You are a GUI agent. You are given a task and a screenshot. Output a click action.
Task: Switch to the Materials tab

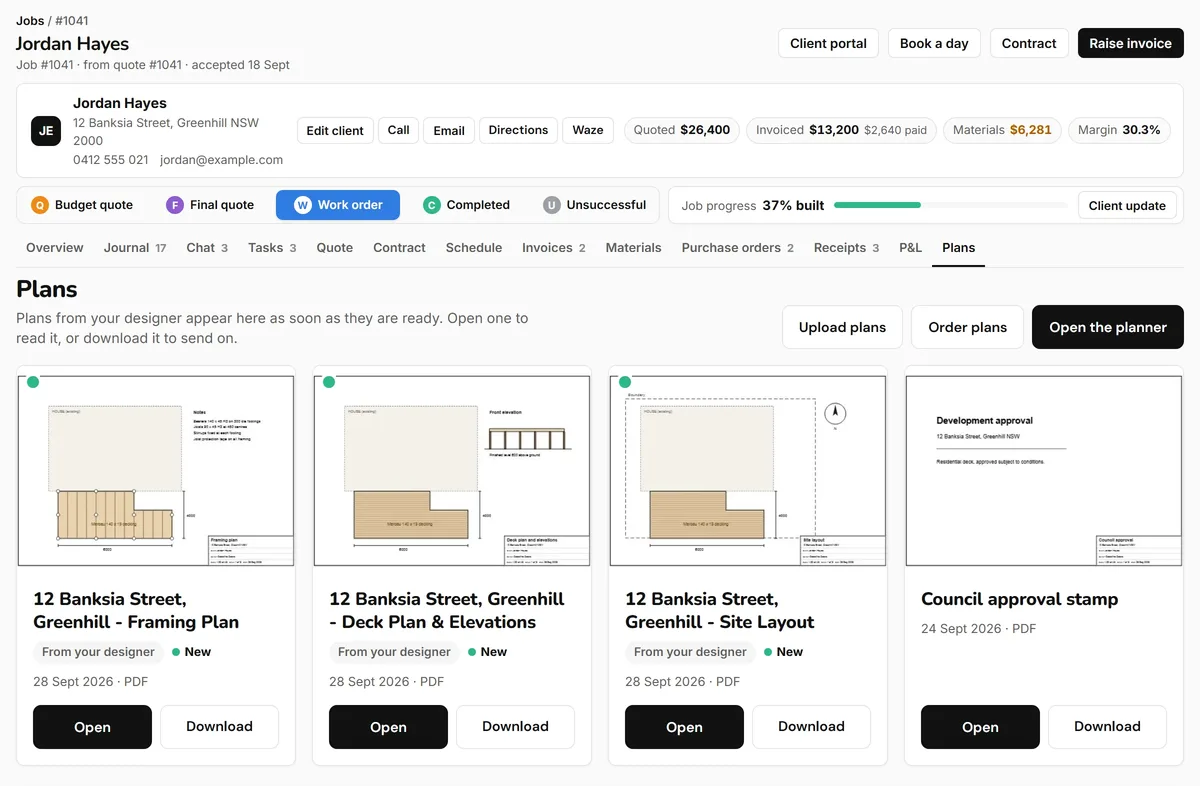point(633,248)
